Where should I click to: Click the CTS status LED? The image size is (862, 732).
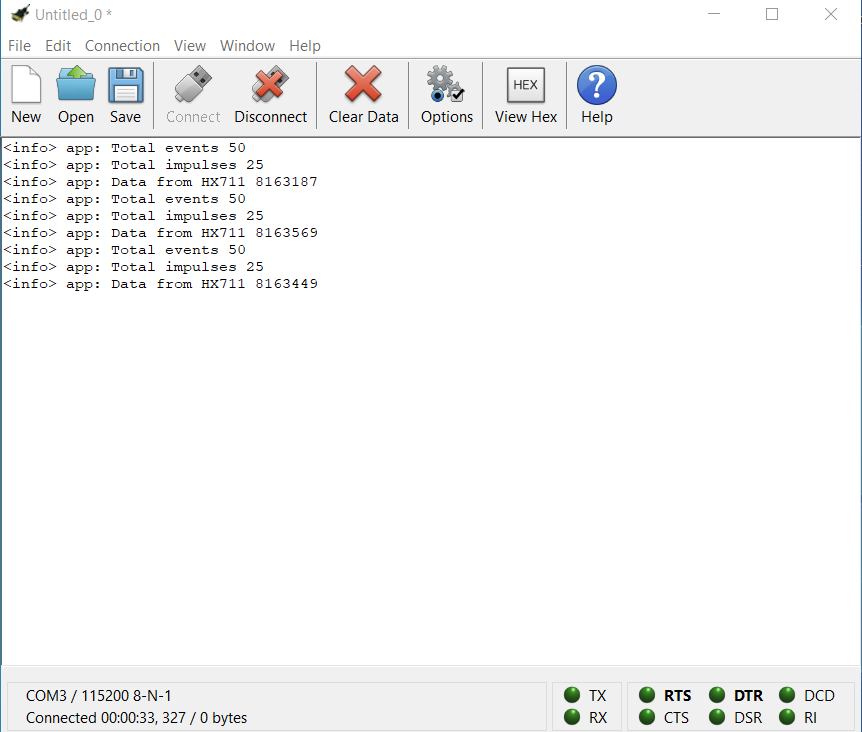[x=647, y=717]
